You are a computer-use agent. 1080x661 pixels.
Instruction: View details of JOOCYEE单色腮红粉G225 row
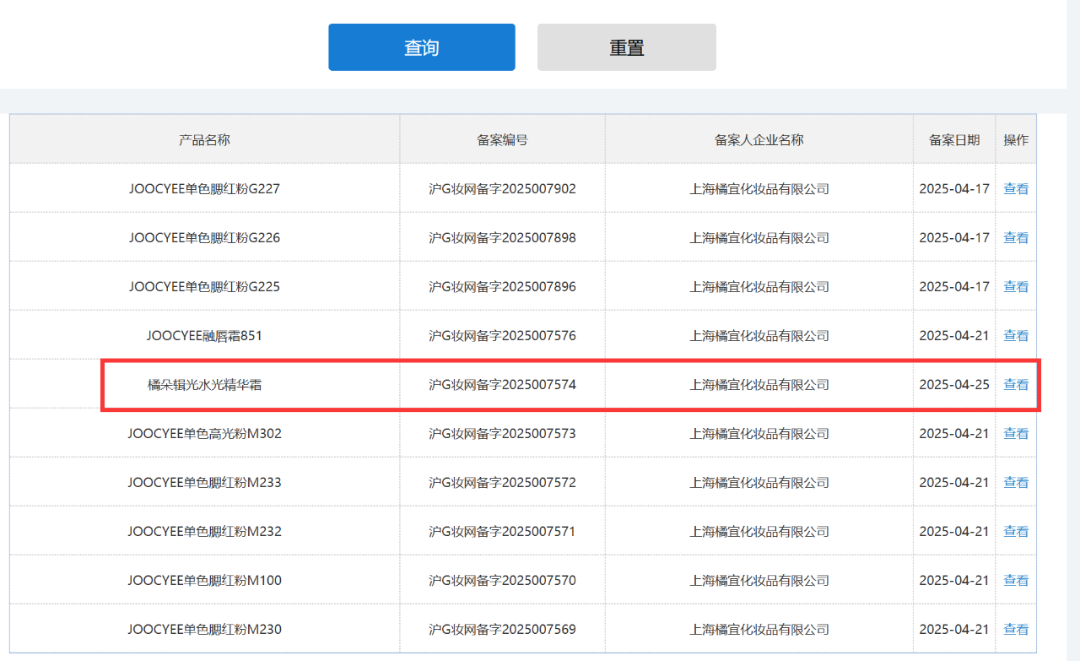pyautogui.click(x=1016, y=287)
